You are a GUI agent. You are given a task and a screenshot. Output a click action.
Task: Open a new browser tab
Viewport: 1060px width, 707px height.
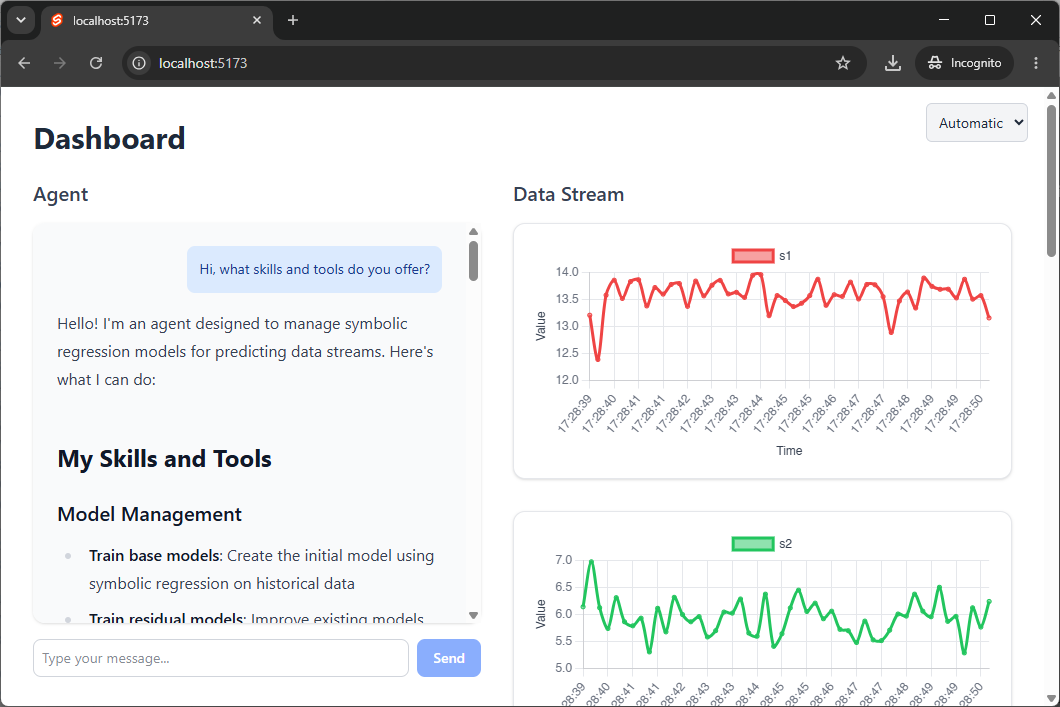click(x=293, y=20)
